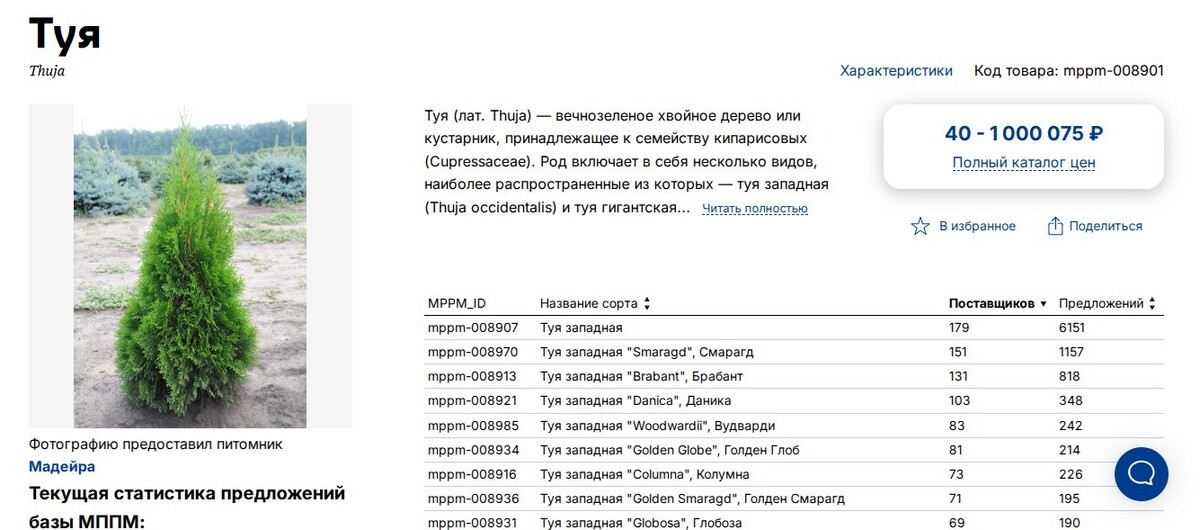
Task: Click the В избранное label
Action: pyautogui.click(x=977, y=226)
